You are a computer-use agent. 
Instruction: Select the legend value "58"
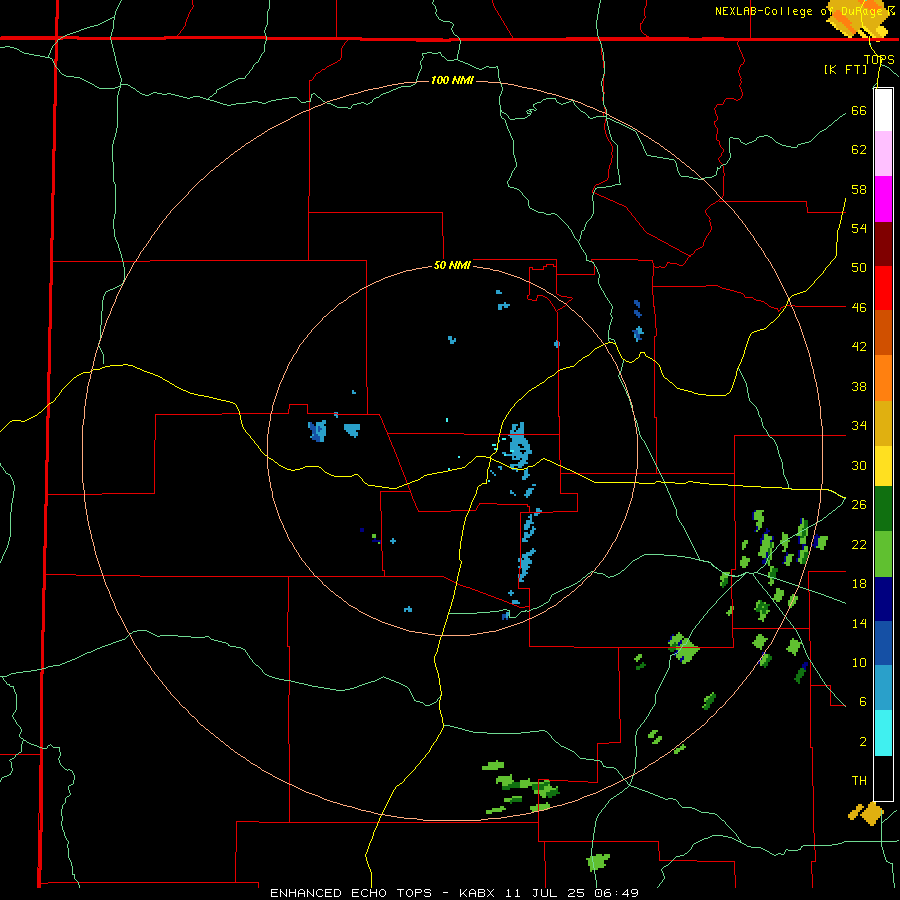(x=859, y=189)
